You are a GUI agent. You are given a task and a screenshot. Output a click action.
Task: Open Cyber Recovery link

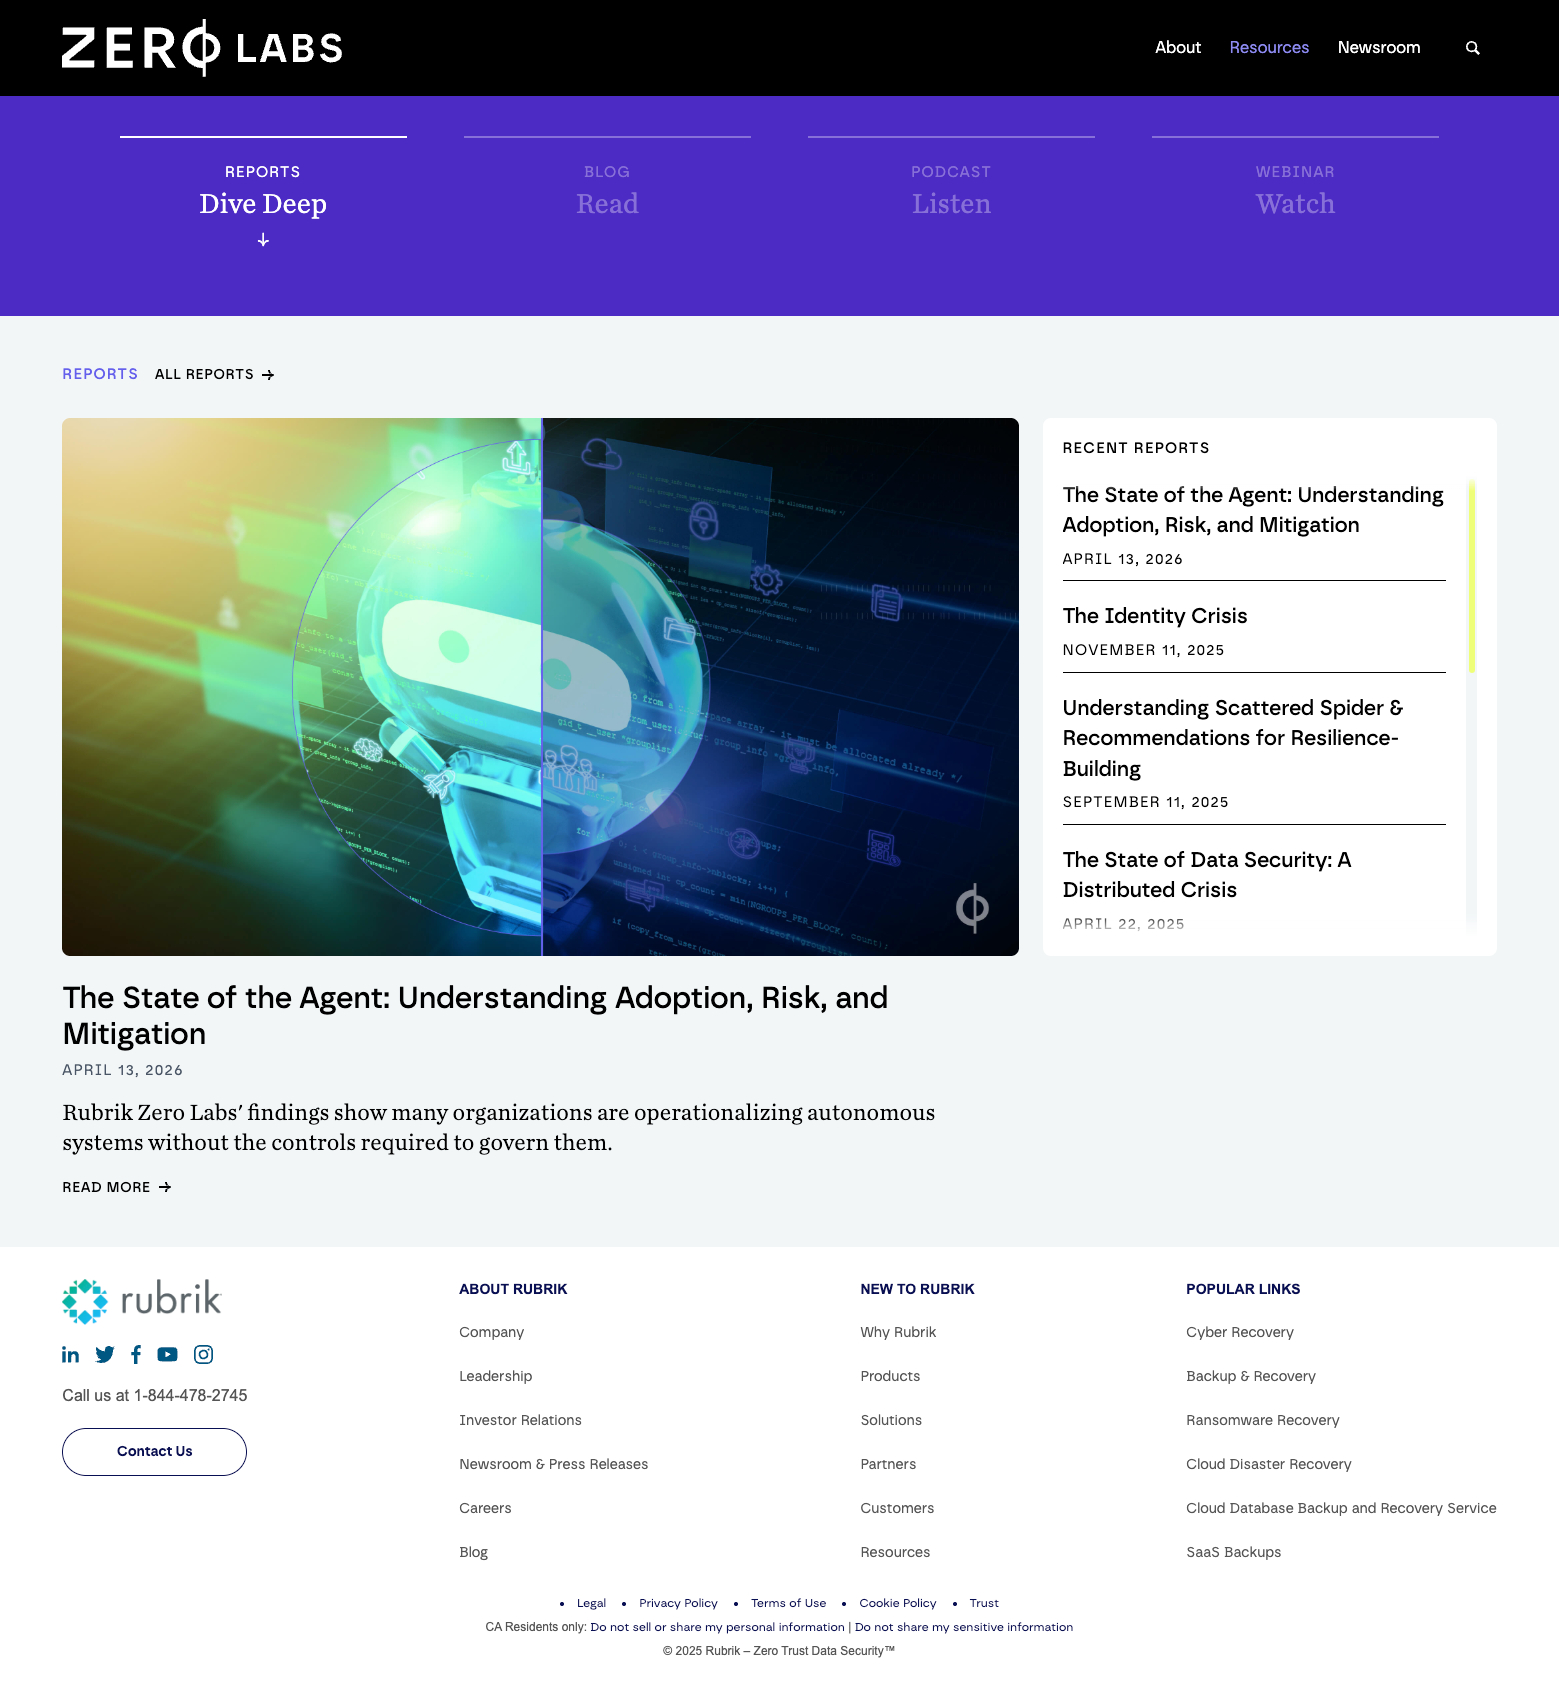pyautogui.click(x=1240, y=1332)
